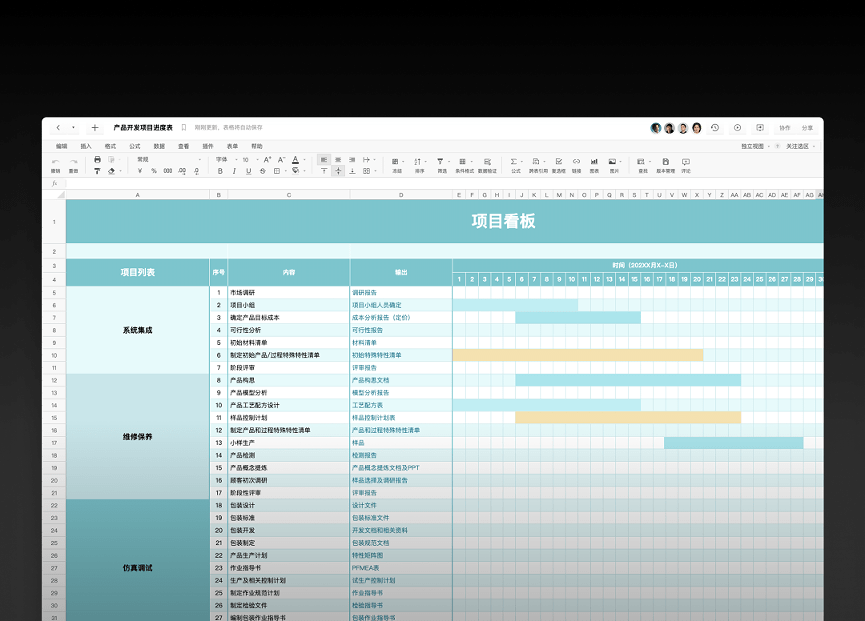Insert a 图片 image

613,165
